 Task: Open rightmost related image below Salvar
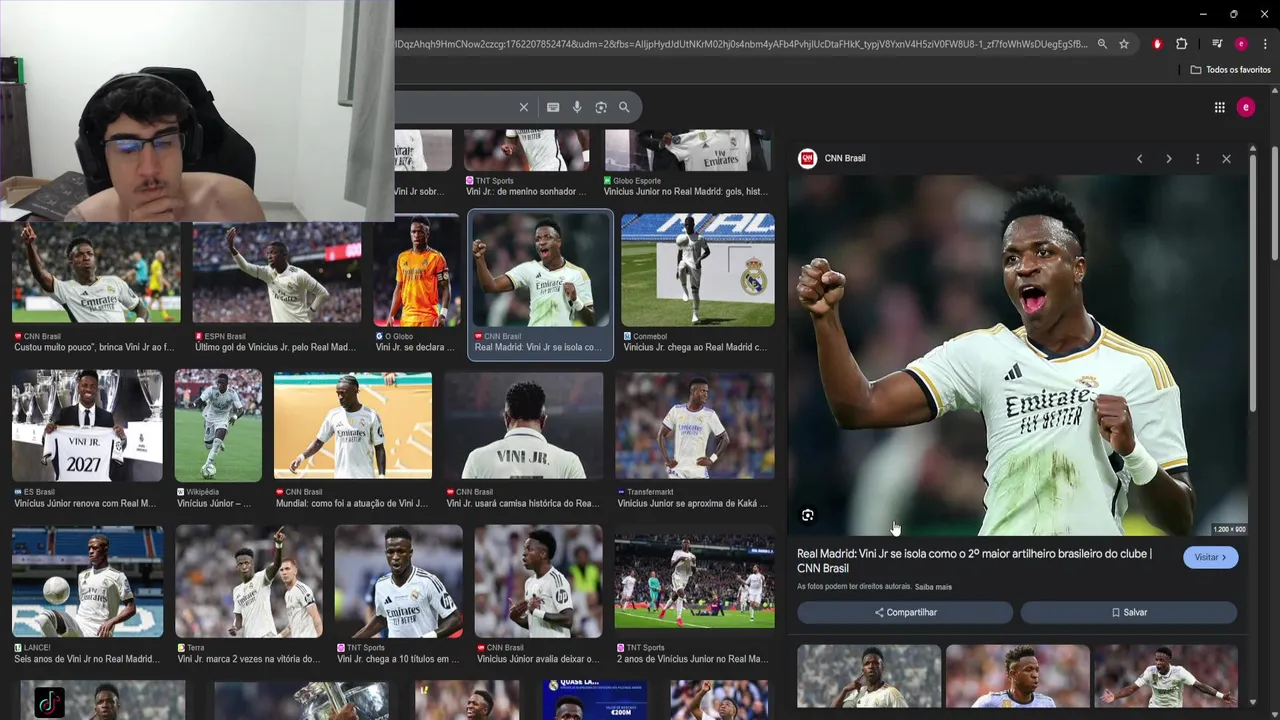[1166, 676]
